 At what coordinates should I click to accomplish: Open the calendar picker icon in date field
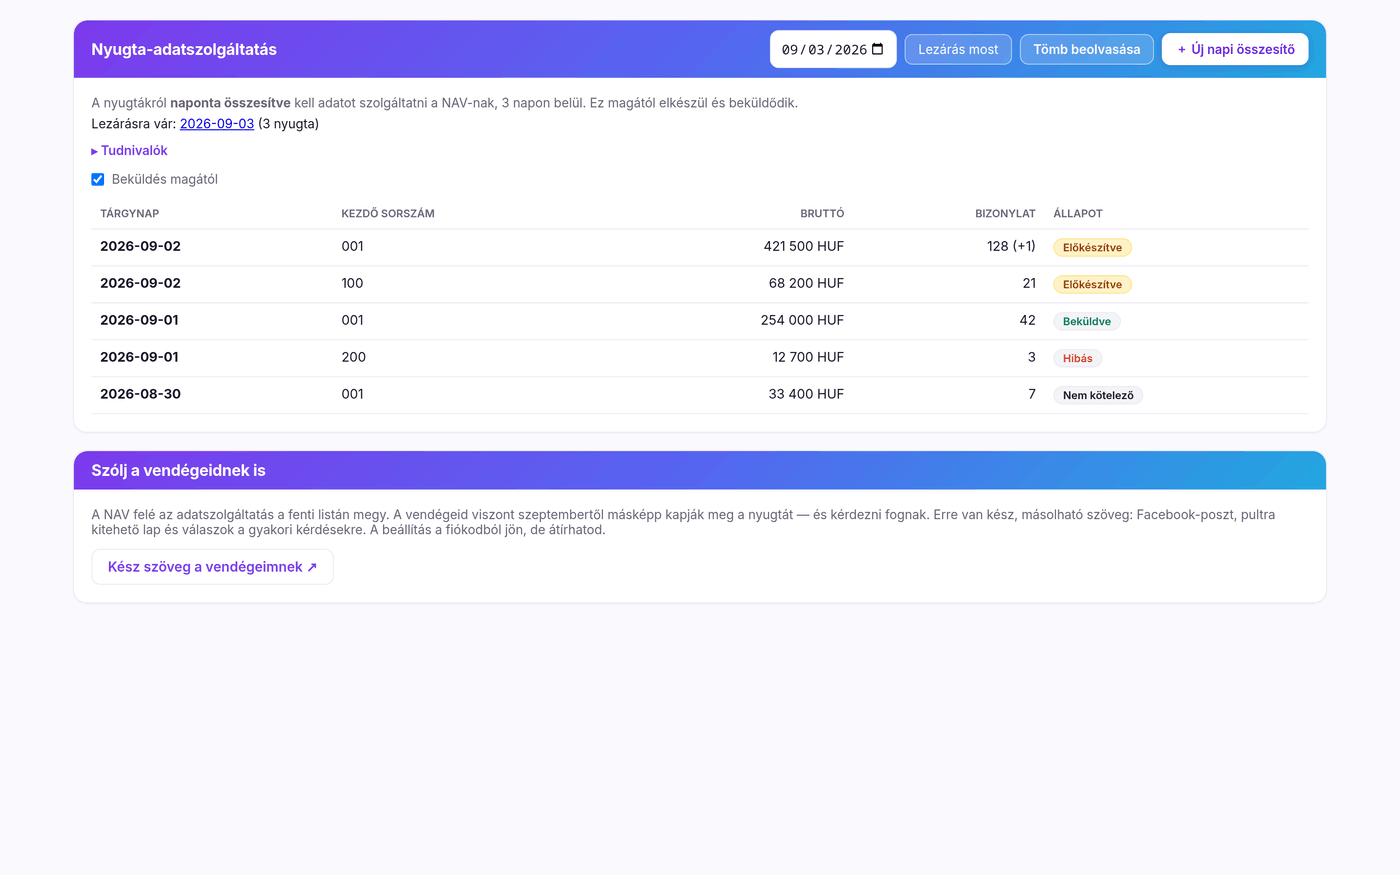[877, 49]
